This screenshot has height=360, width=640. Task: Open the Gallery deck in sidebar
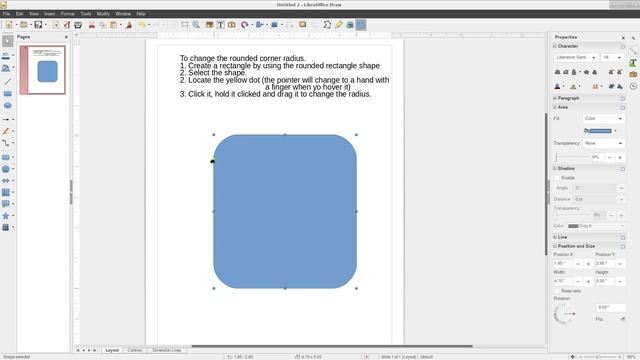pyautogui.click(x=633, y=74)
